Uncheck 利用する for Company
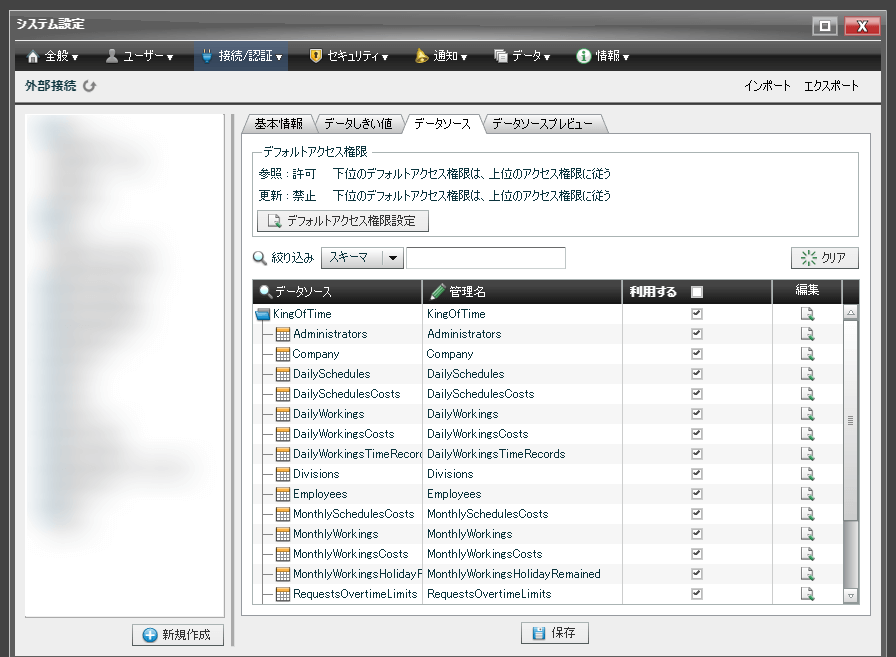 point(697,354)
